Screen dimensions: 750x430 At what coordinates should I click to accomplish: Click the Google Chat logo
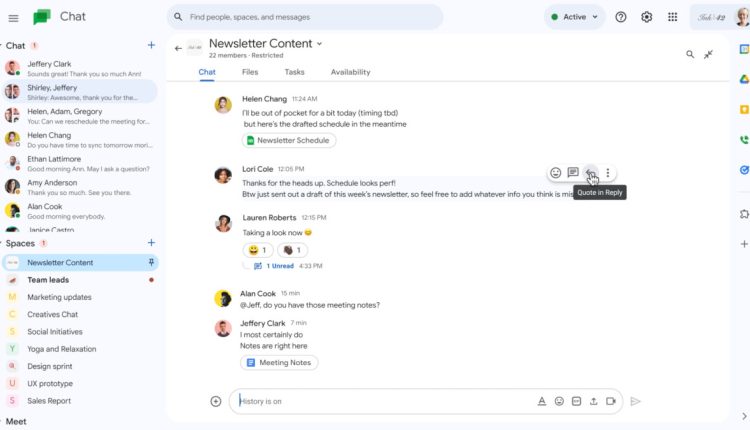coord(42,17)
